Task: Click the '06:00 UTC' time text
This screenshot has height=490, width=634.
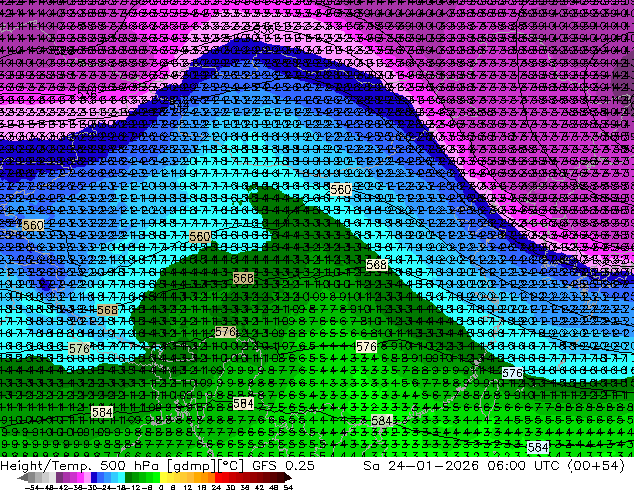Action: point(523,465)
